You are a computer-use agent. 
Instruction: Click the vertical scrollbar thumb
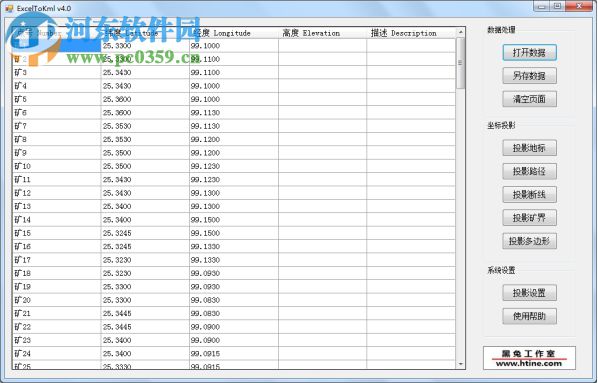(x=460, y=63)
